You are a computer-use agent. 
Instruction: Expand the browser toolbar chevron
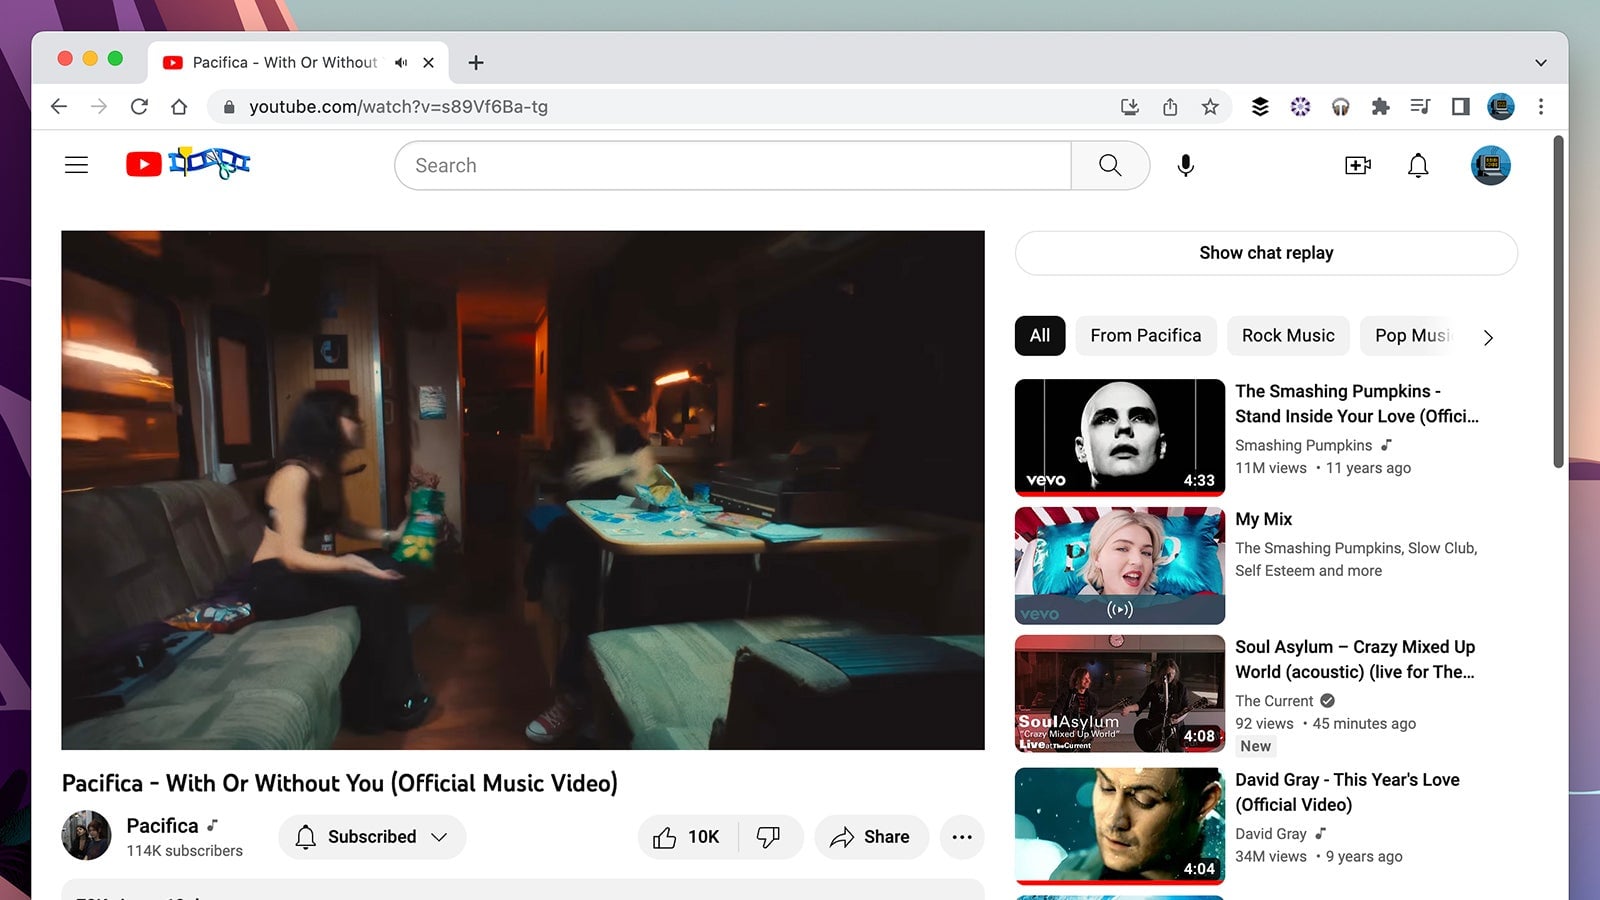[x=1539, y=62]
